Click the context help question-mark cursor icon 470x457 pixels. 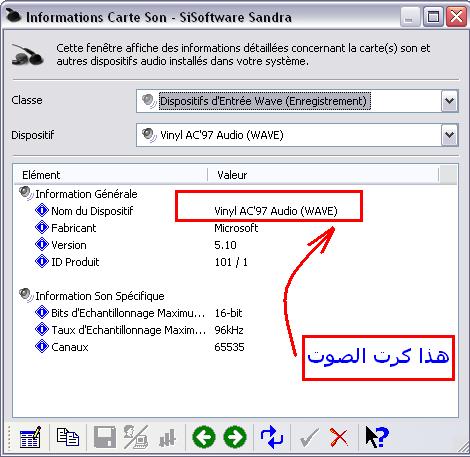click(377, 437)
